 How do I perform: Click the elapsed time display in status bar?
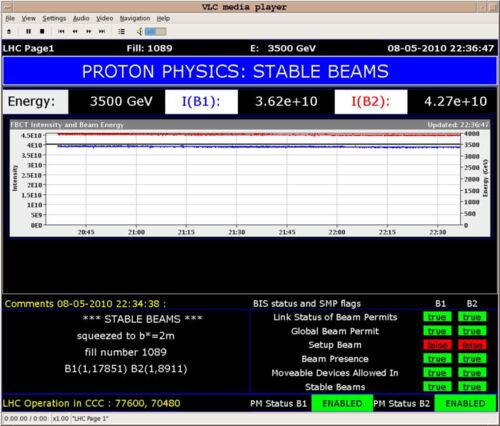26,418
